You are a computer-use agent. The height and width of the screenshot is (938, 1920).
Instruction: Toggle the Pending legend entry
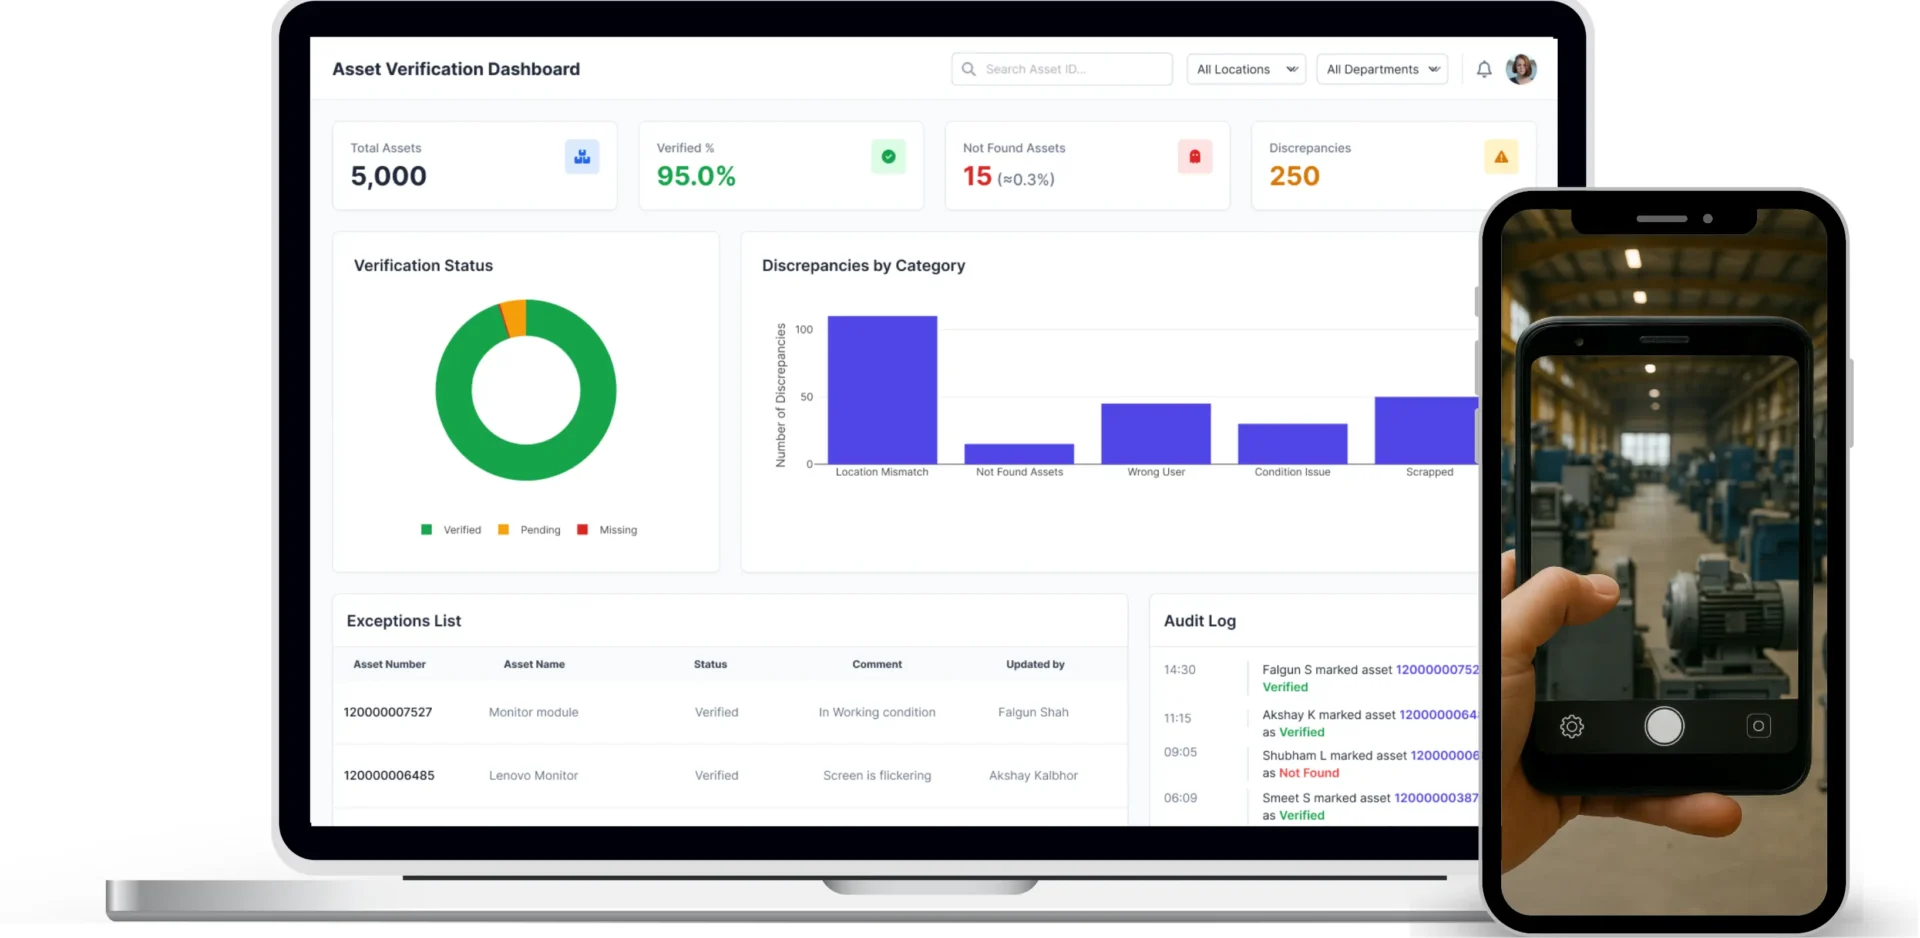point(530,529)
